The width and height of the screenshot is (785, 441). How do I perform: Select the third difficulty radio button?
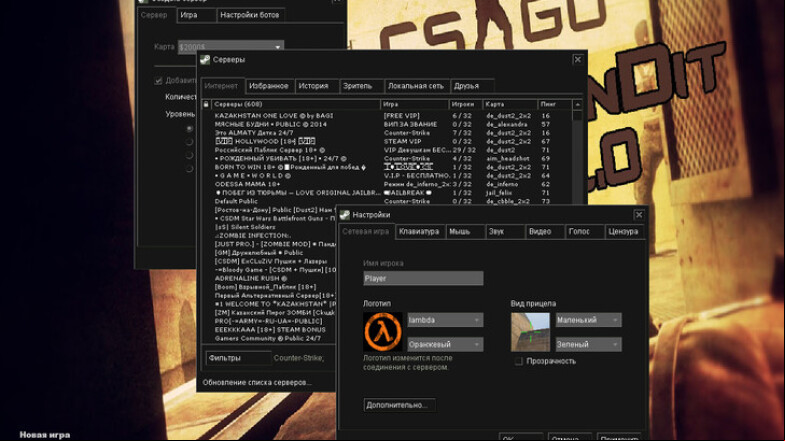click(x=189, y=156)
